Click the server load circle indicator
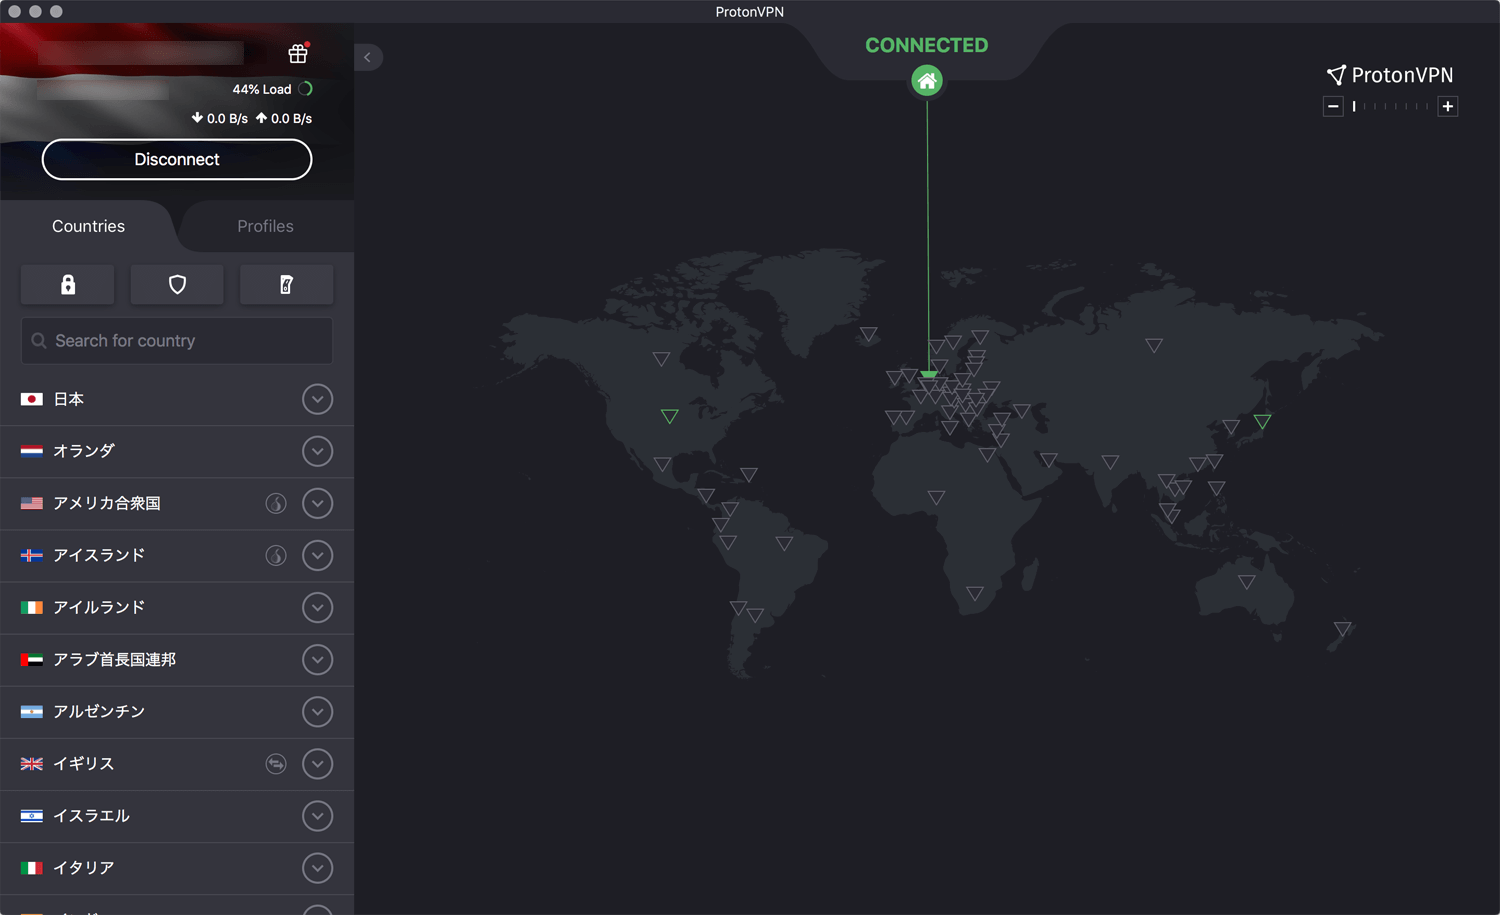Image resolution: width=1500 pixels, height=915 pixels. pyautogui.click(x=306, y=89)
